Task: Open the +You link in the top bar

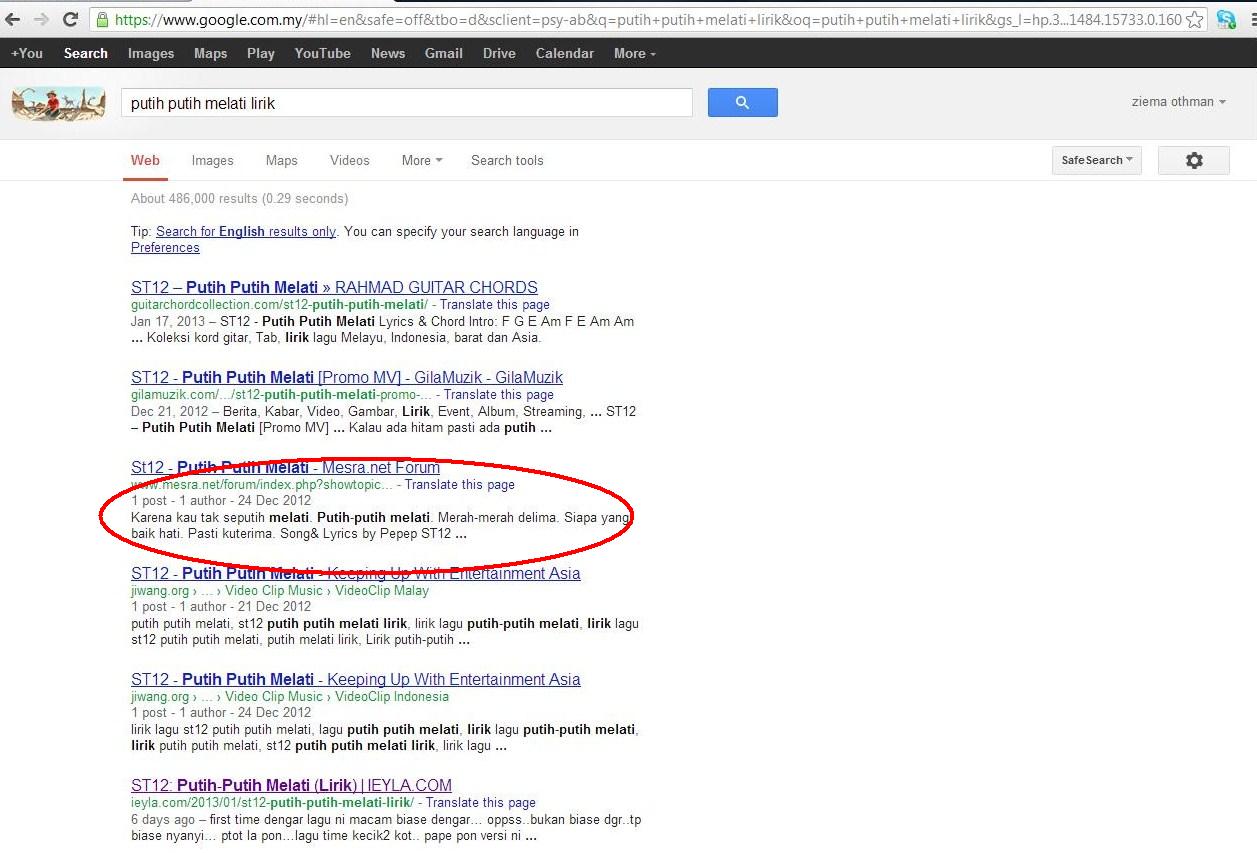Action: tap(27, 53)
